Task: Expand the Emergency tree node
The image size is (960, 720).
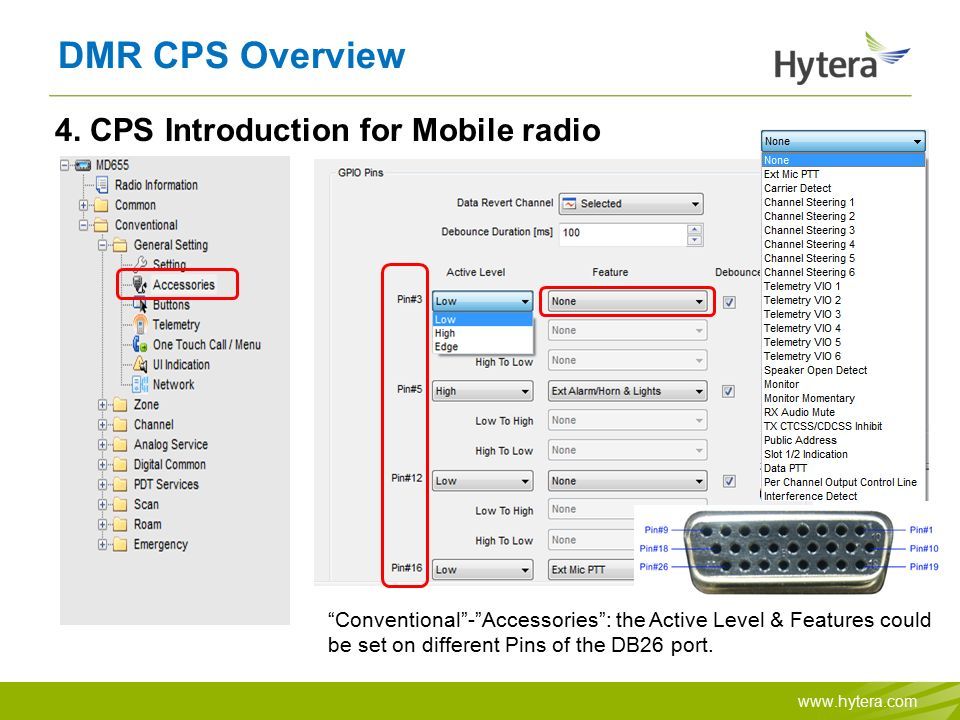Action: [x=102, y=545]
